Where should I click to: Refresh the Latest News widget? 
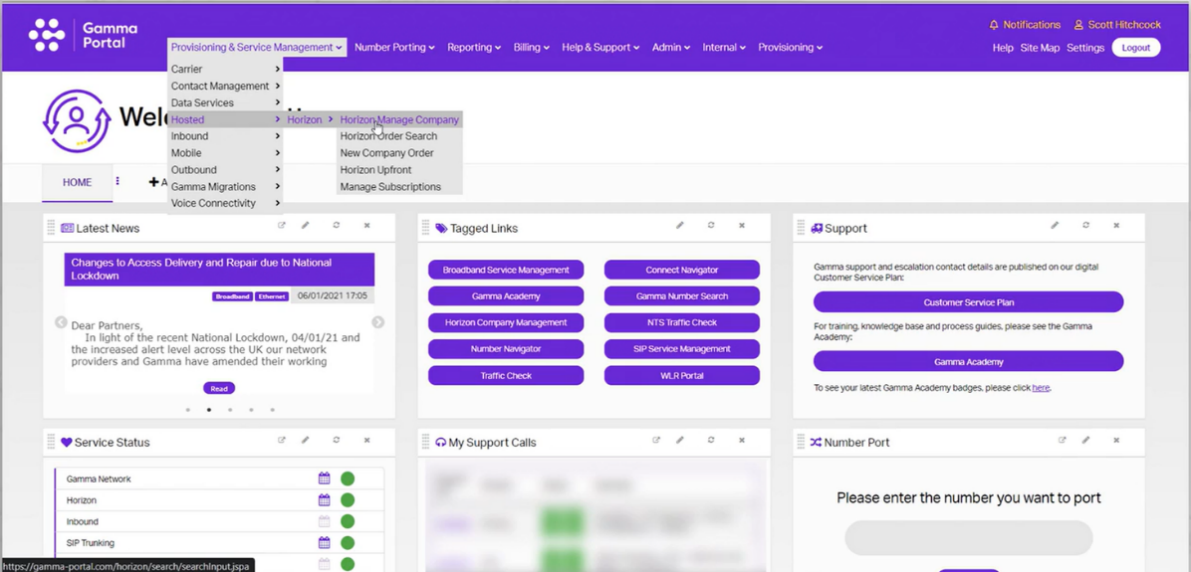pos(336,226)
